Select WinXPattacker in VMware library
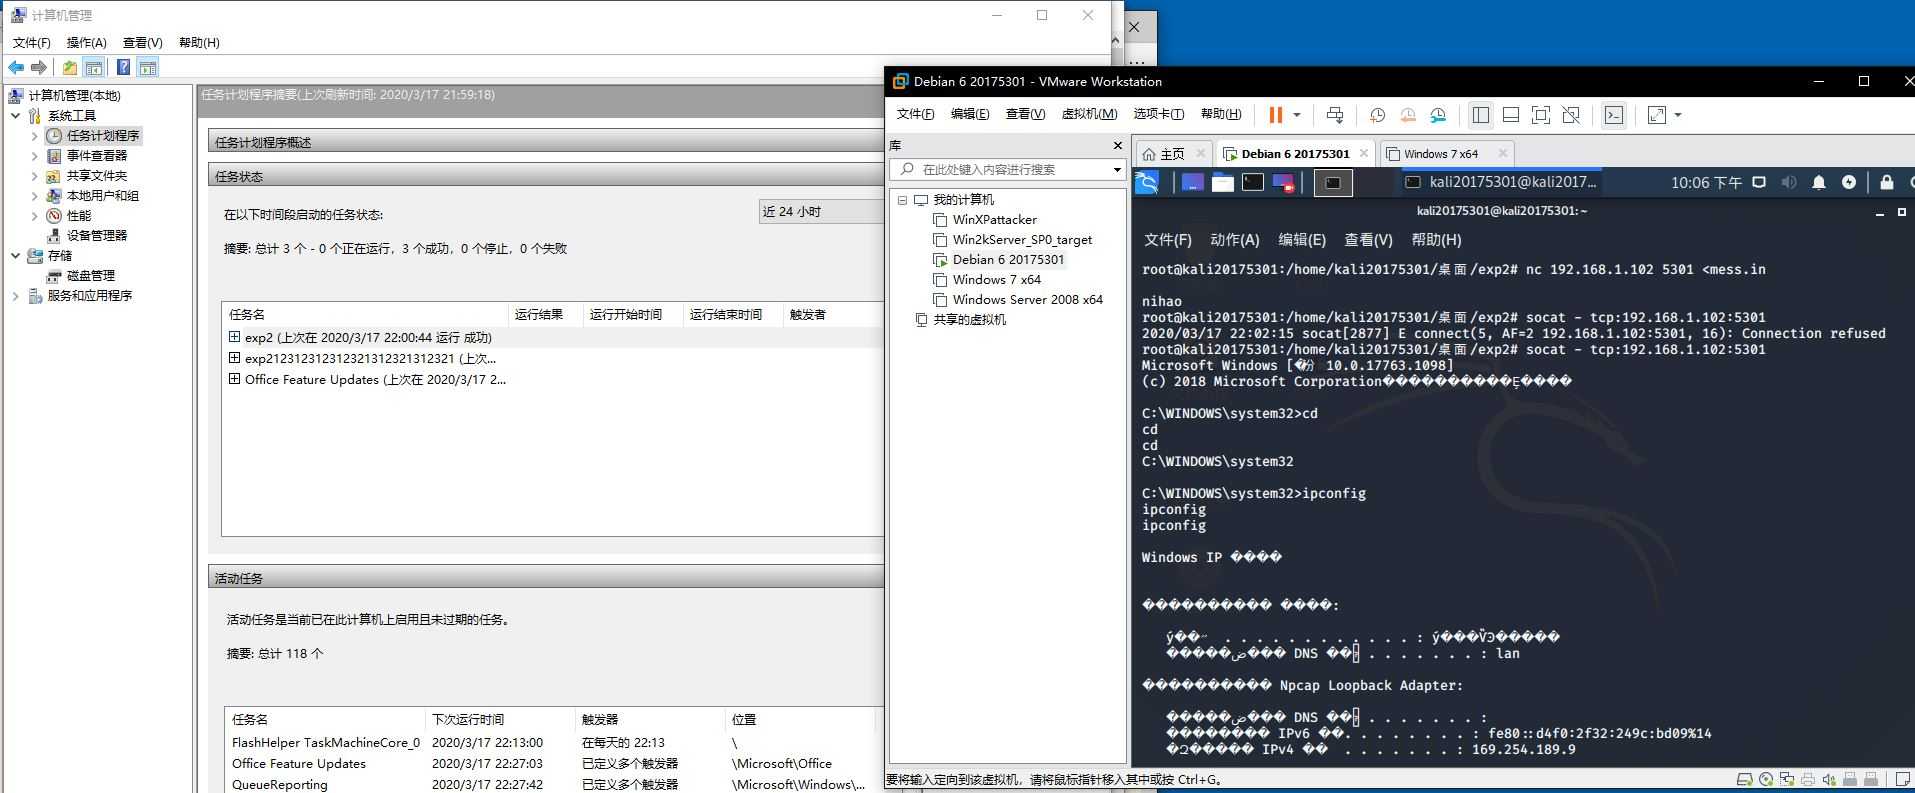The height and width of the screenshot is (793, 1915). click(995, 220)
